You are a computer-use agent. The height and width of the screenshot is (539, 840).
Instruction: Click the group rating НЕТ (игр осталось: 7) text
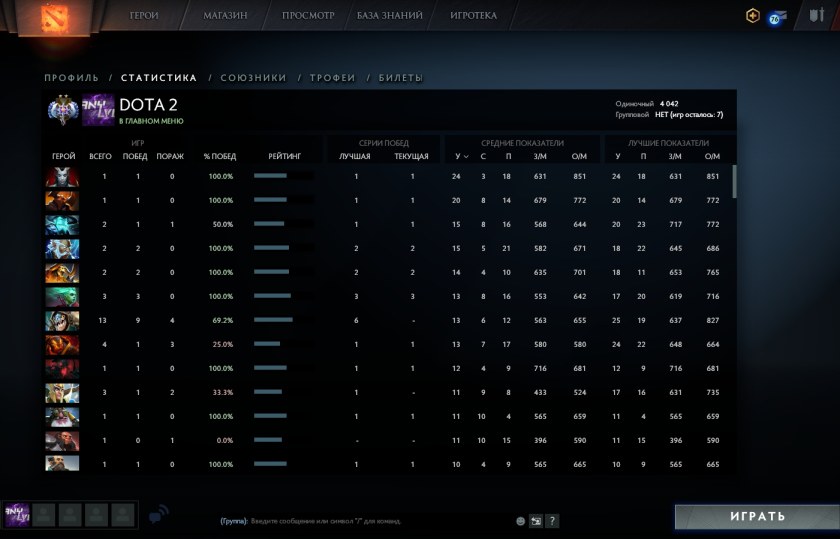(x=689, y=115)
